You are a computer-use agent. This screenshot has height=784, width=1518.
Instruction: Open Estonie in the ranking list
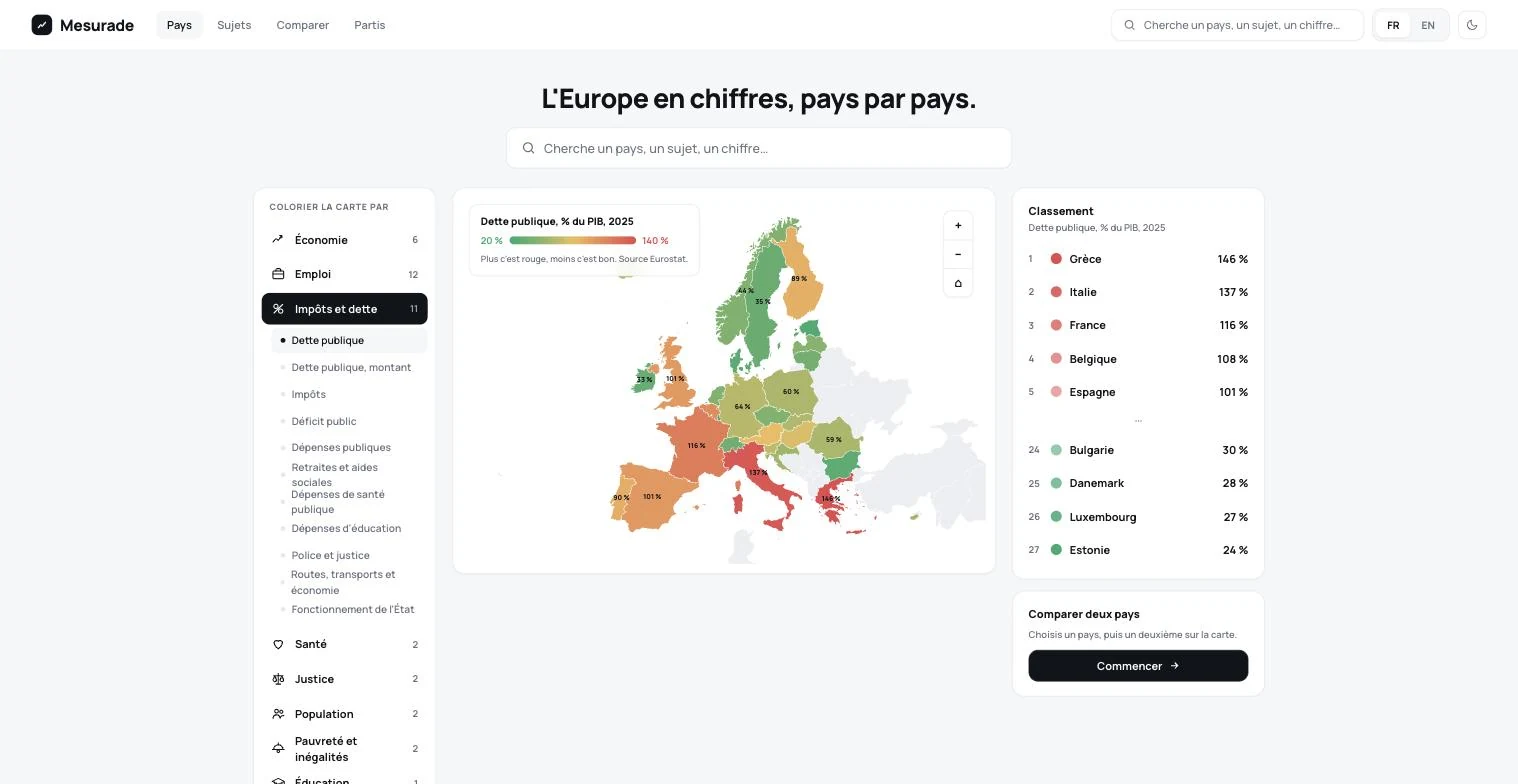[x=1138, y=550]
